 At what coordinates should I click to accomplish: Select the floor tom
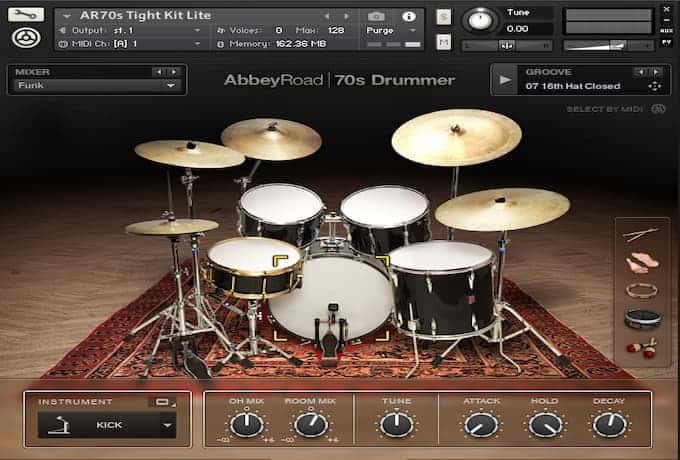(442, 288)
